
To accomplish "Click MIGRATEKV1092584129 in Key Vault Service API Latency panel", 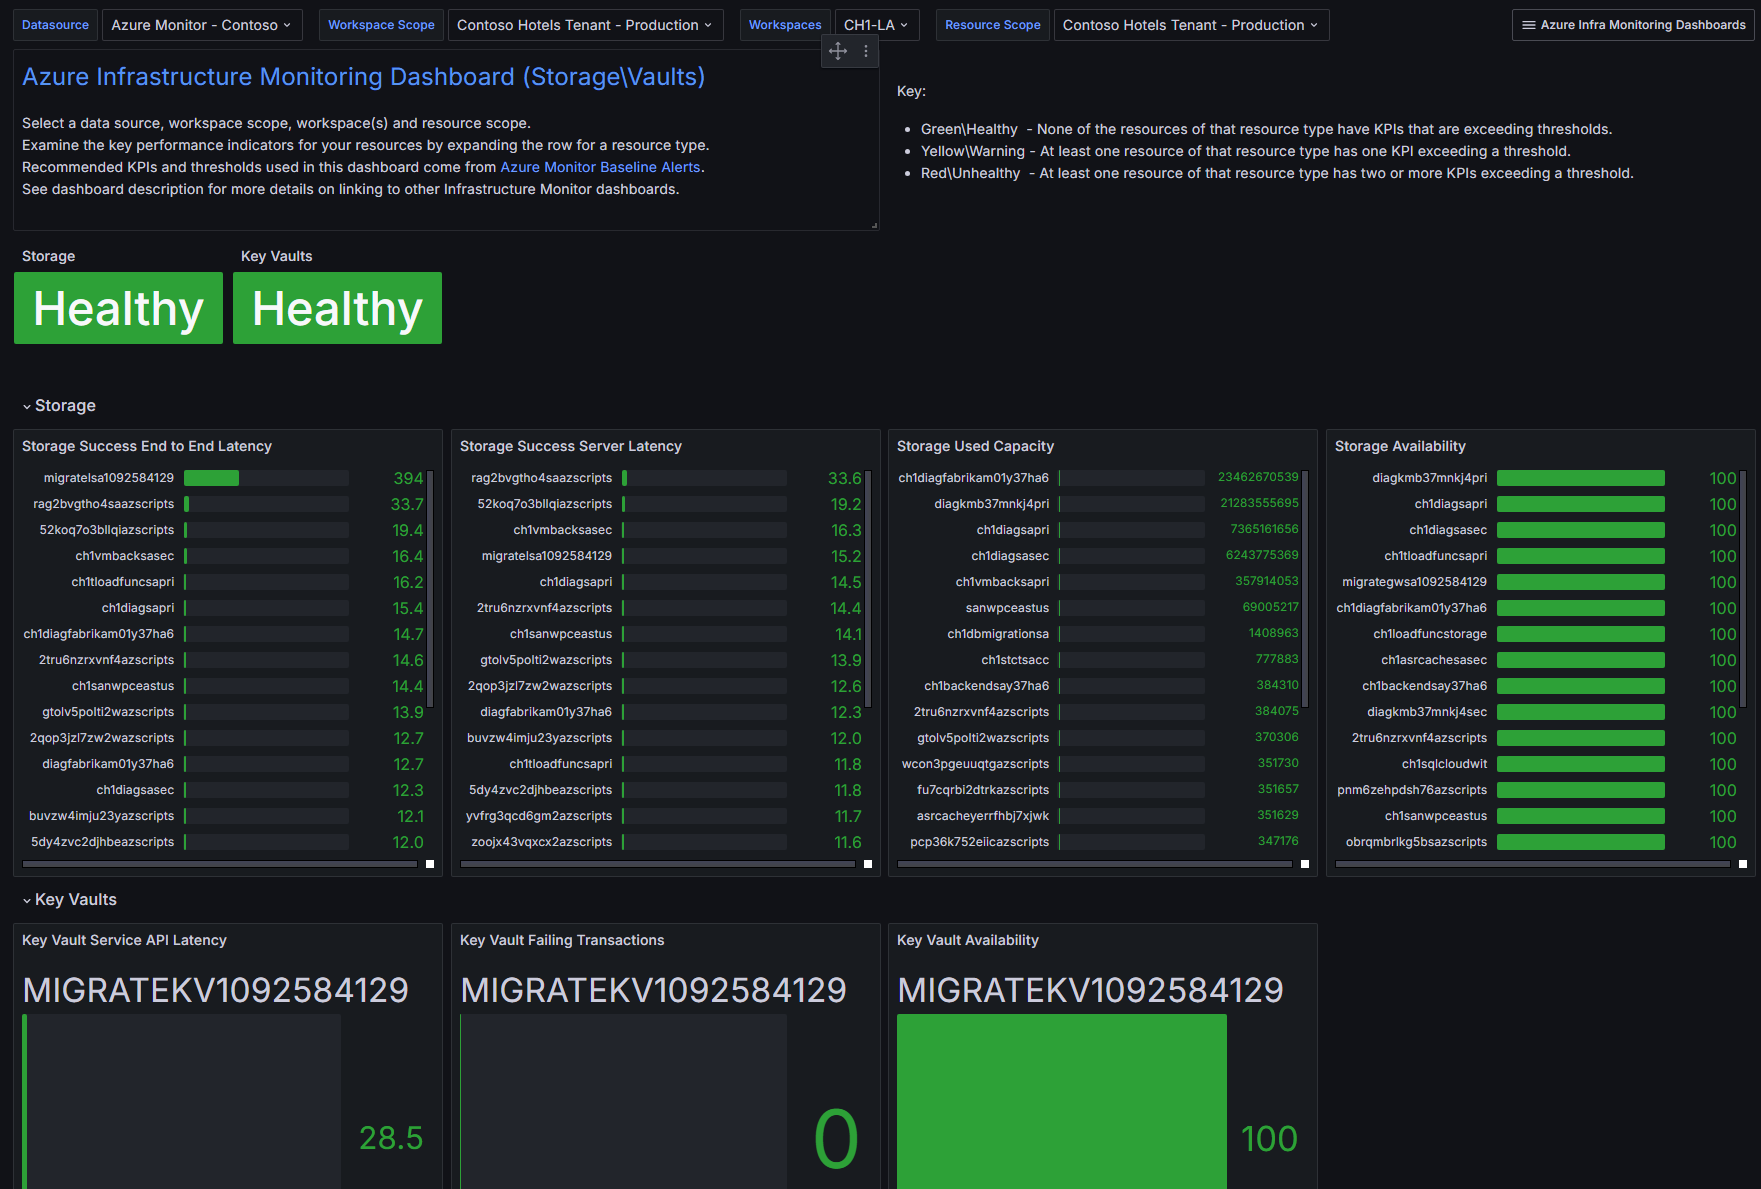I will click(x=215, y=990).
